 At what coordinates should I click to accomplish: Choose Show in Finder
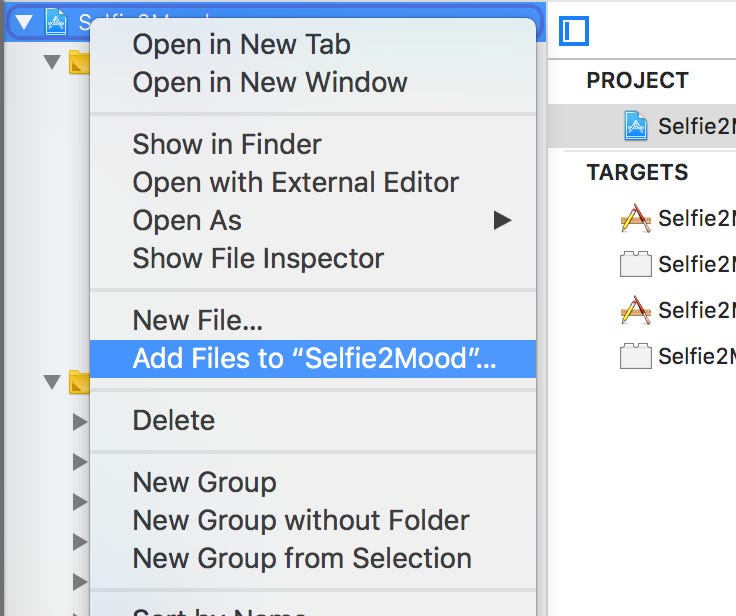227,144
